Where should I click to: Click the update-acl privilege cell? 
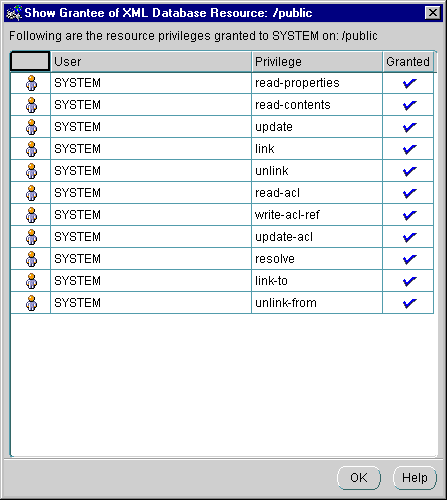(317, 237)
